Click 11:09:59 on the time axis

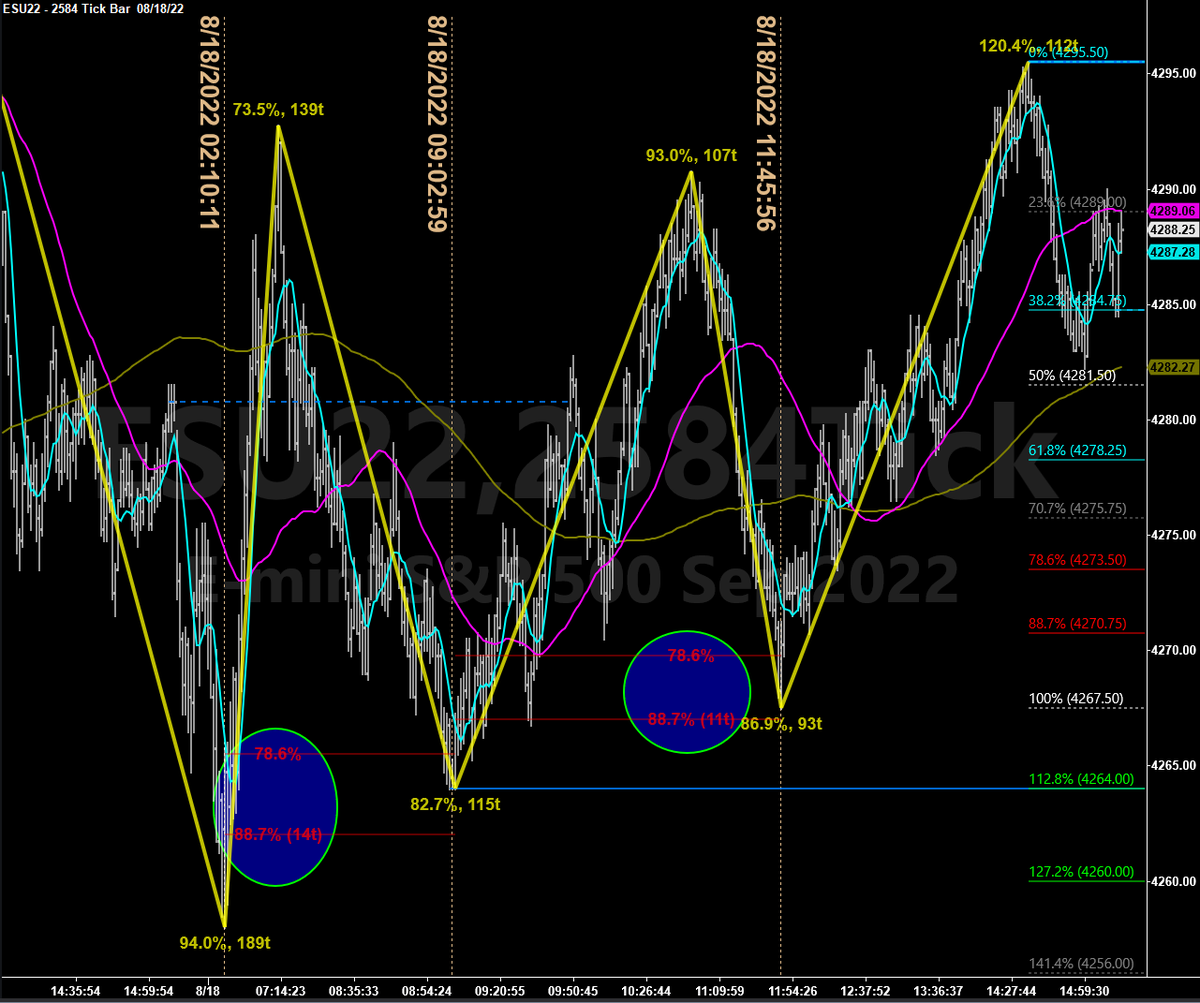(x=719, y=991)
